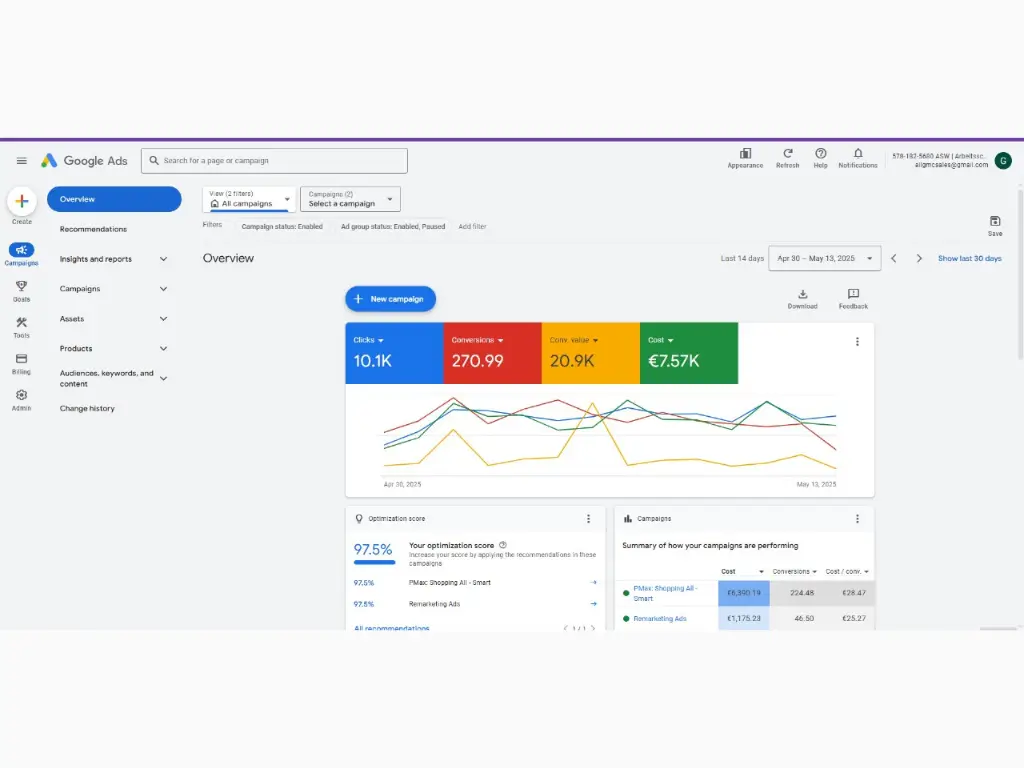The width and height of the screenshot is (1024, 768).
Task: Click the bar chart icon in Campaigns card header
Action: (628, 519)
